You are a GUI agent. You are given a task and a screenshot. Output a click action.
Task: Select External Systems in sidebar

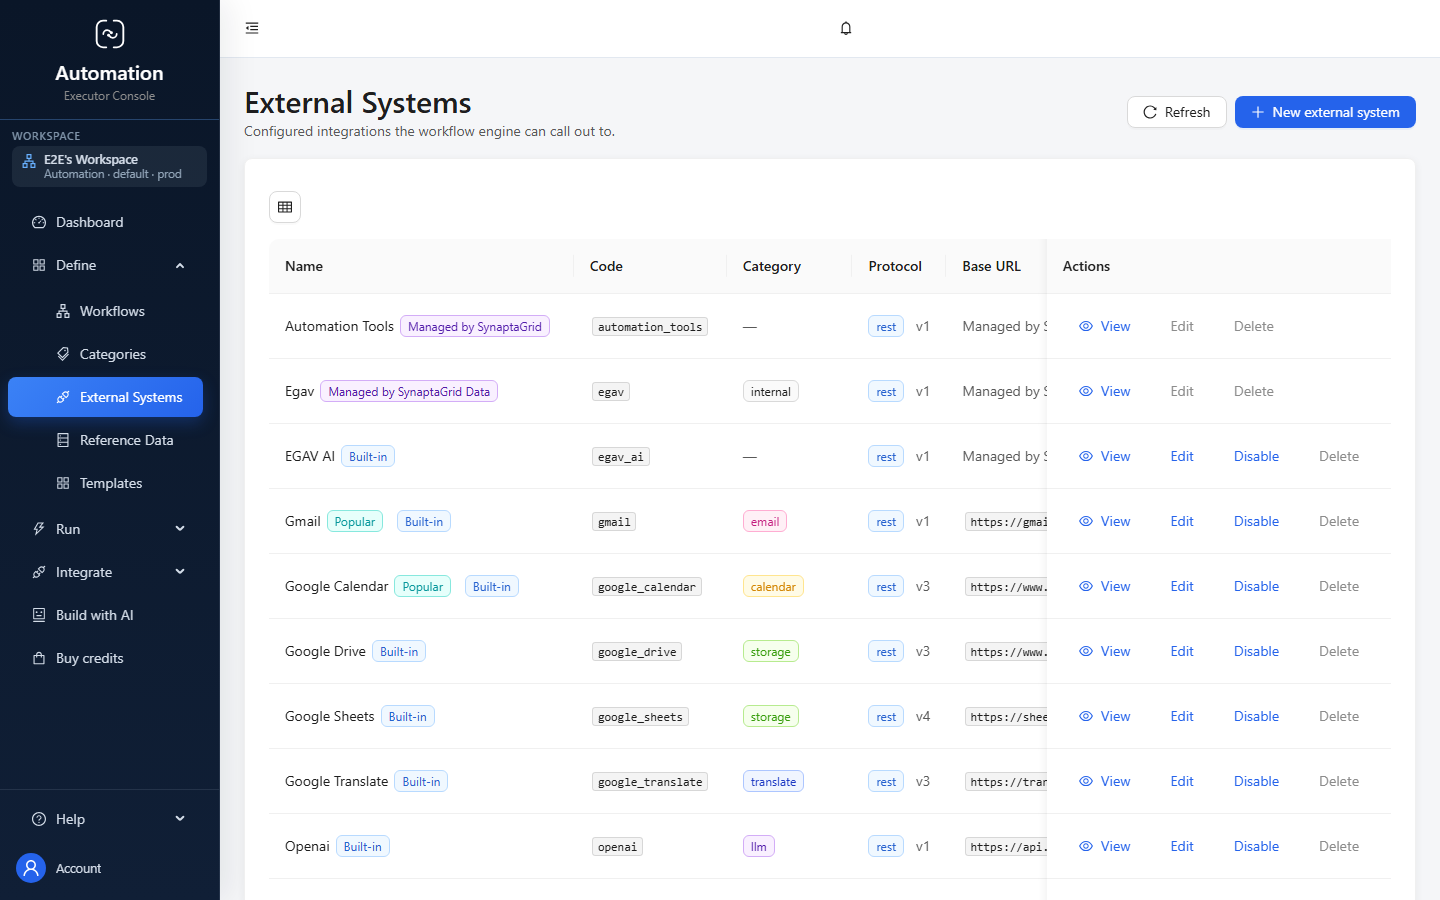(105, 397)
